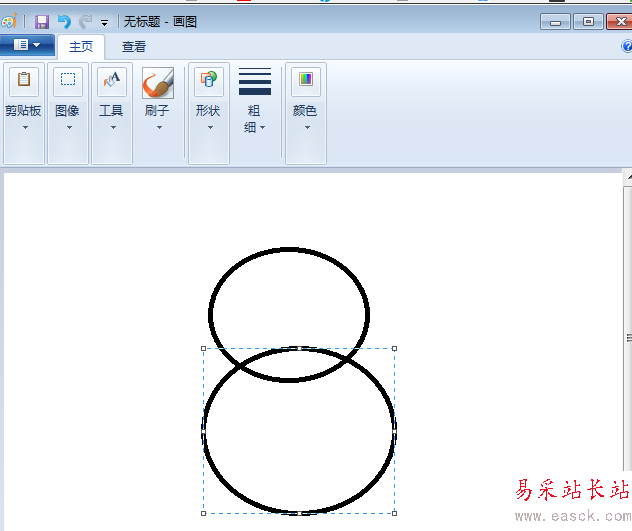Click the 粗细 line thickness icon
Viewport: 632px width, 531px height.
coord(255,81)
